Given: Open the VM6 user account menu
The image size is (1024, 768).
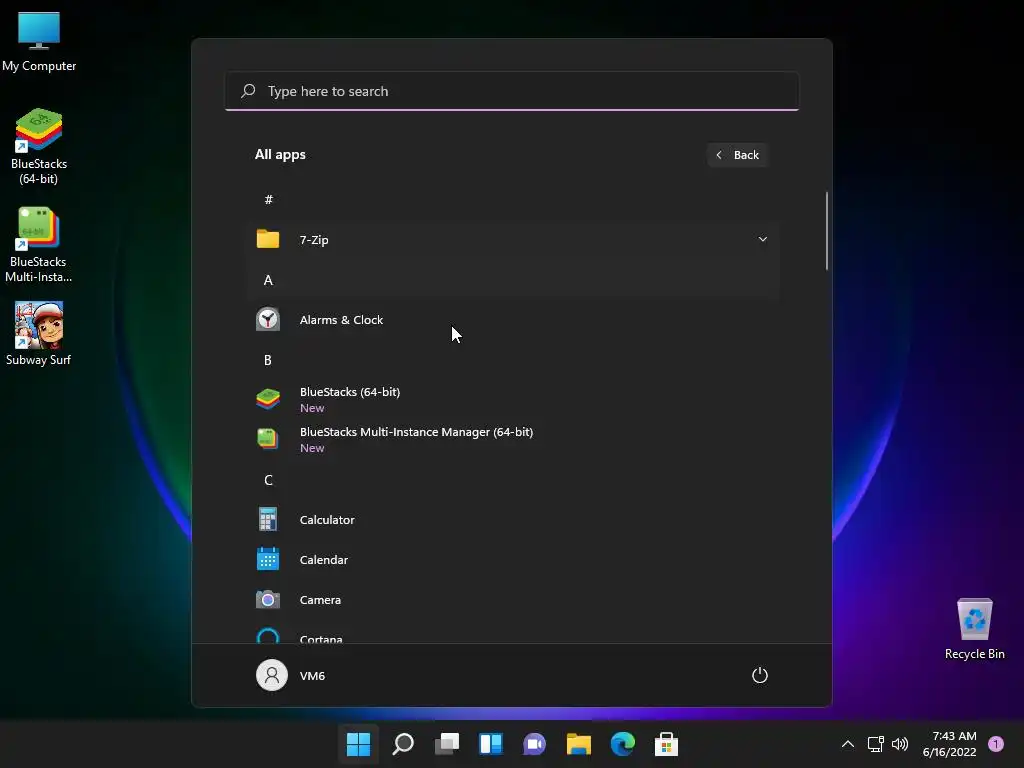Looking at the screenshot, I should pos(291,675).
